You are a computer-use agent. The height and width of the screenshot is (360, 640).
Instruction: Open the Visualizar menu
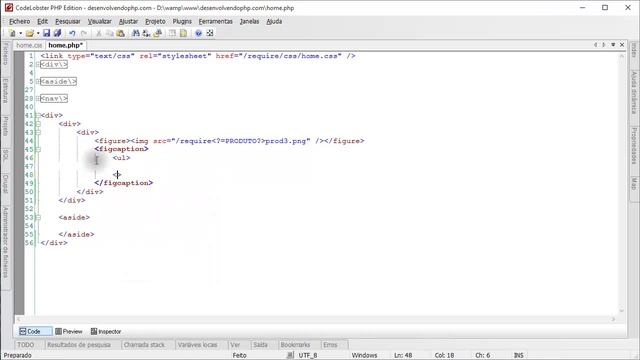click(x=100, y=21)
